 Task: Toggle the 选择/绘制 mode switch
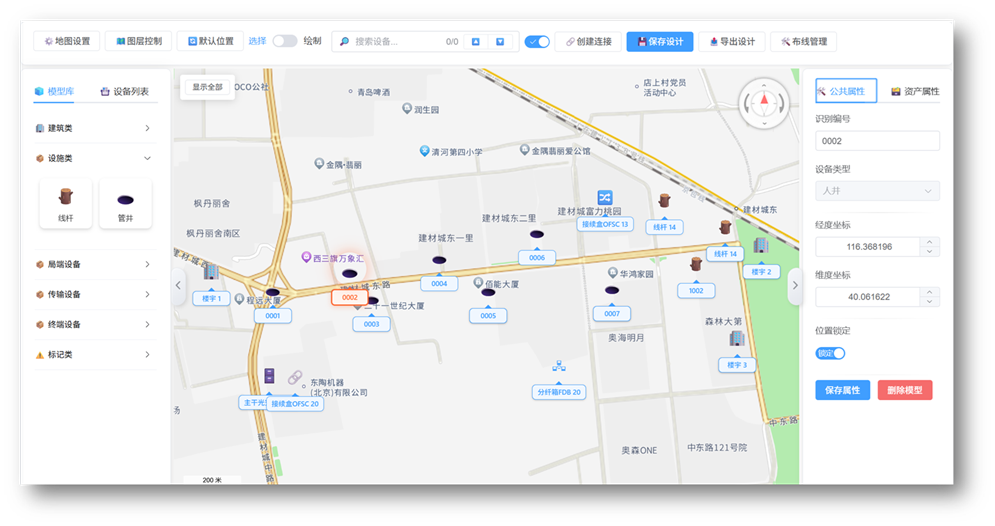click(285, 41)
